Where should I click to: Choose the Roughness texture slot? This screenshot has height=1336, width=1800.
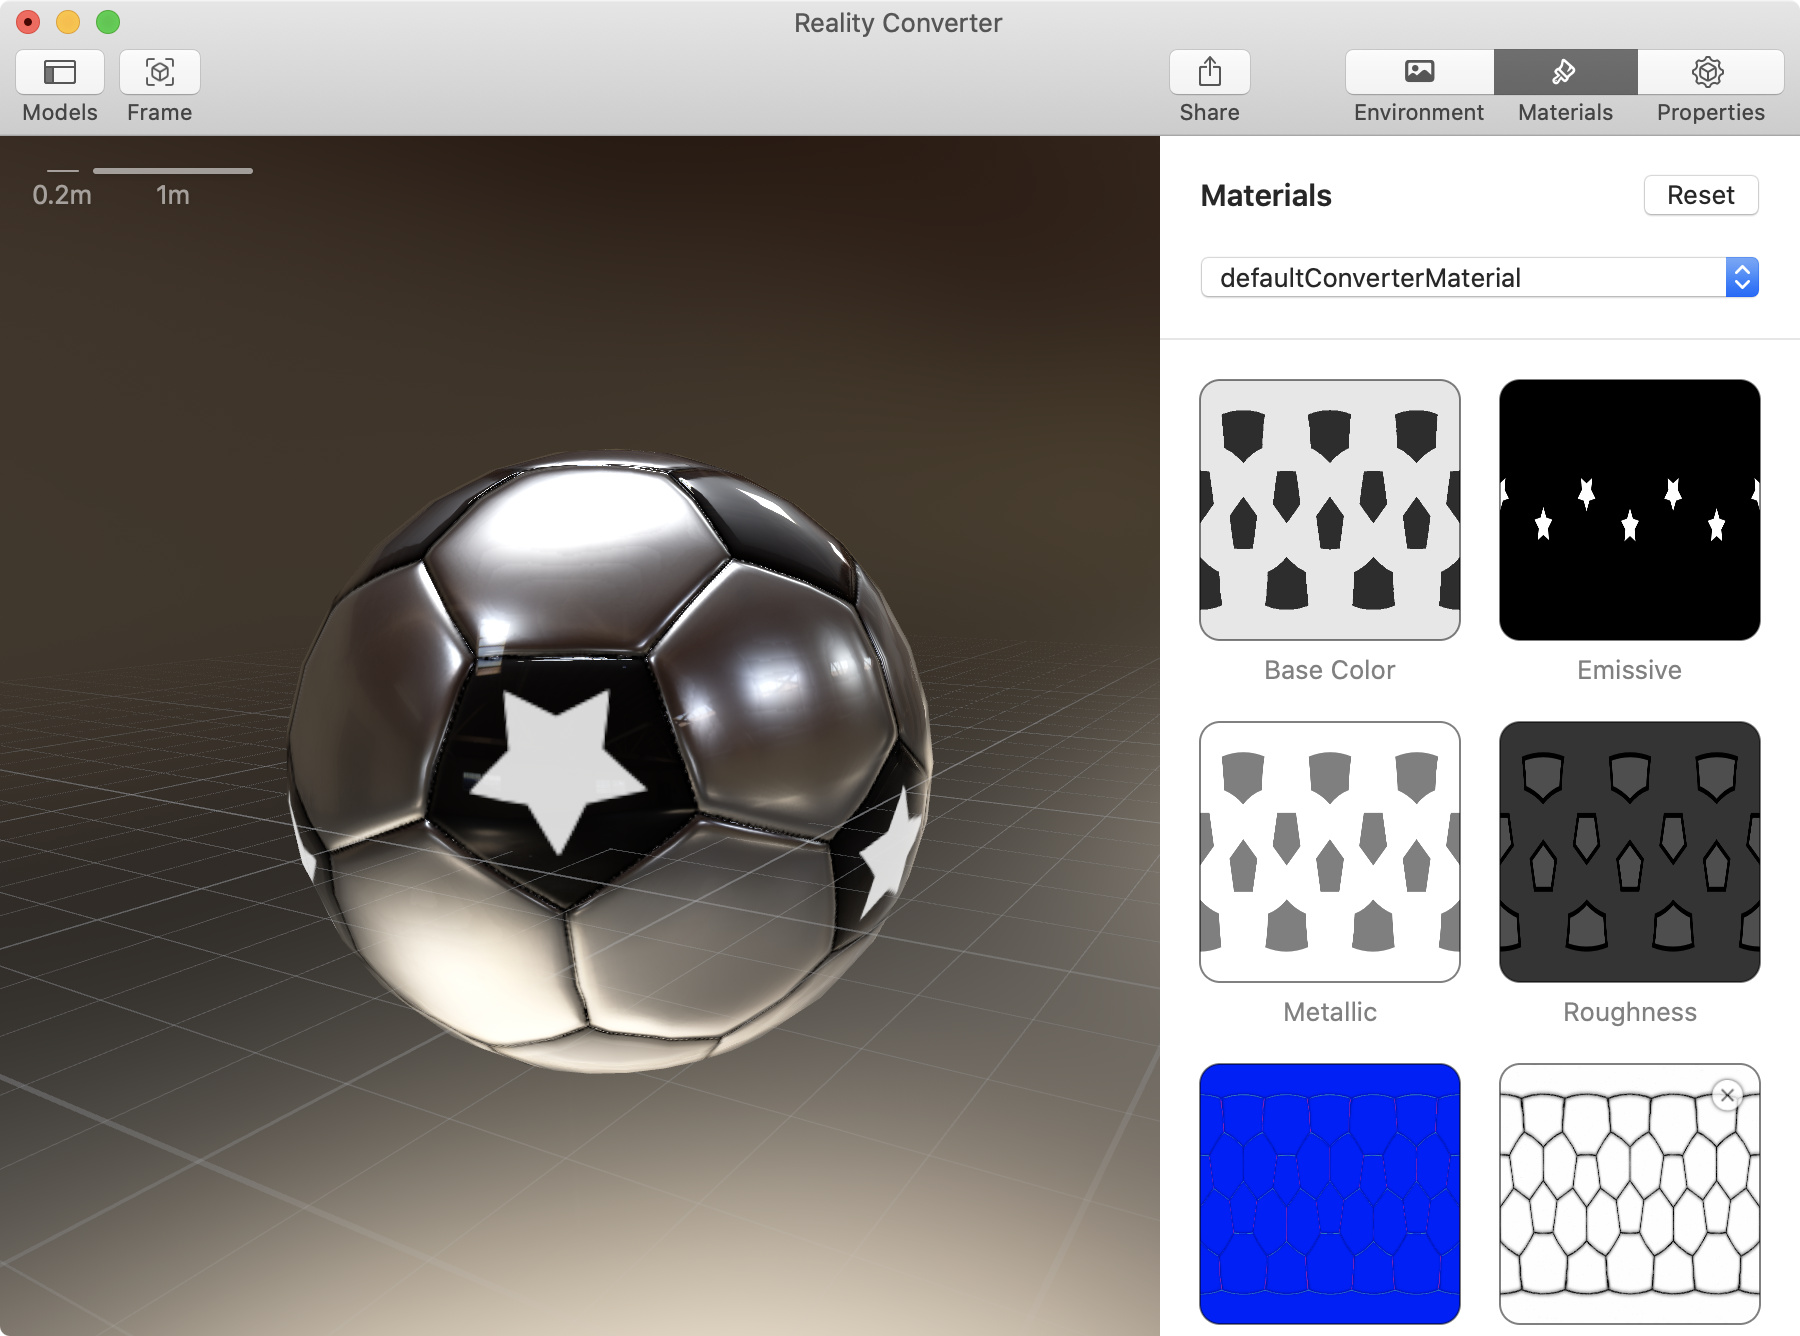click(x=1629, y=852)
